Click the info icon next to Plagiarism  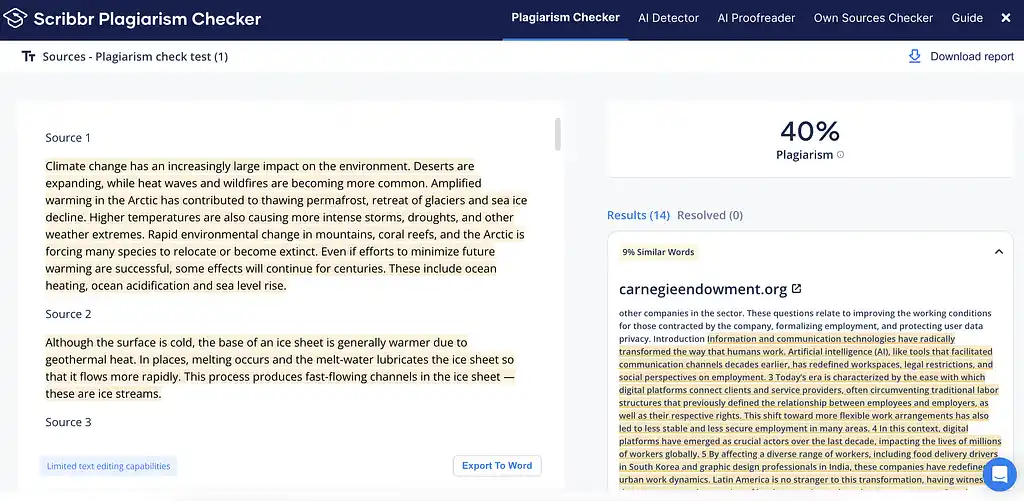[x=840, y=155]
